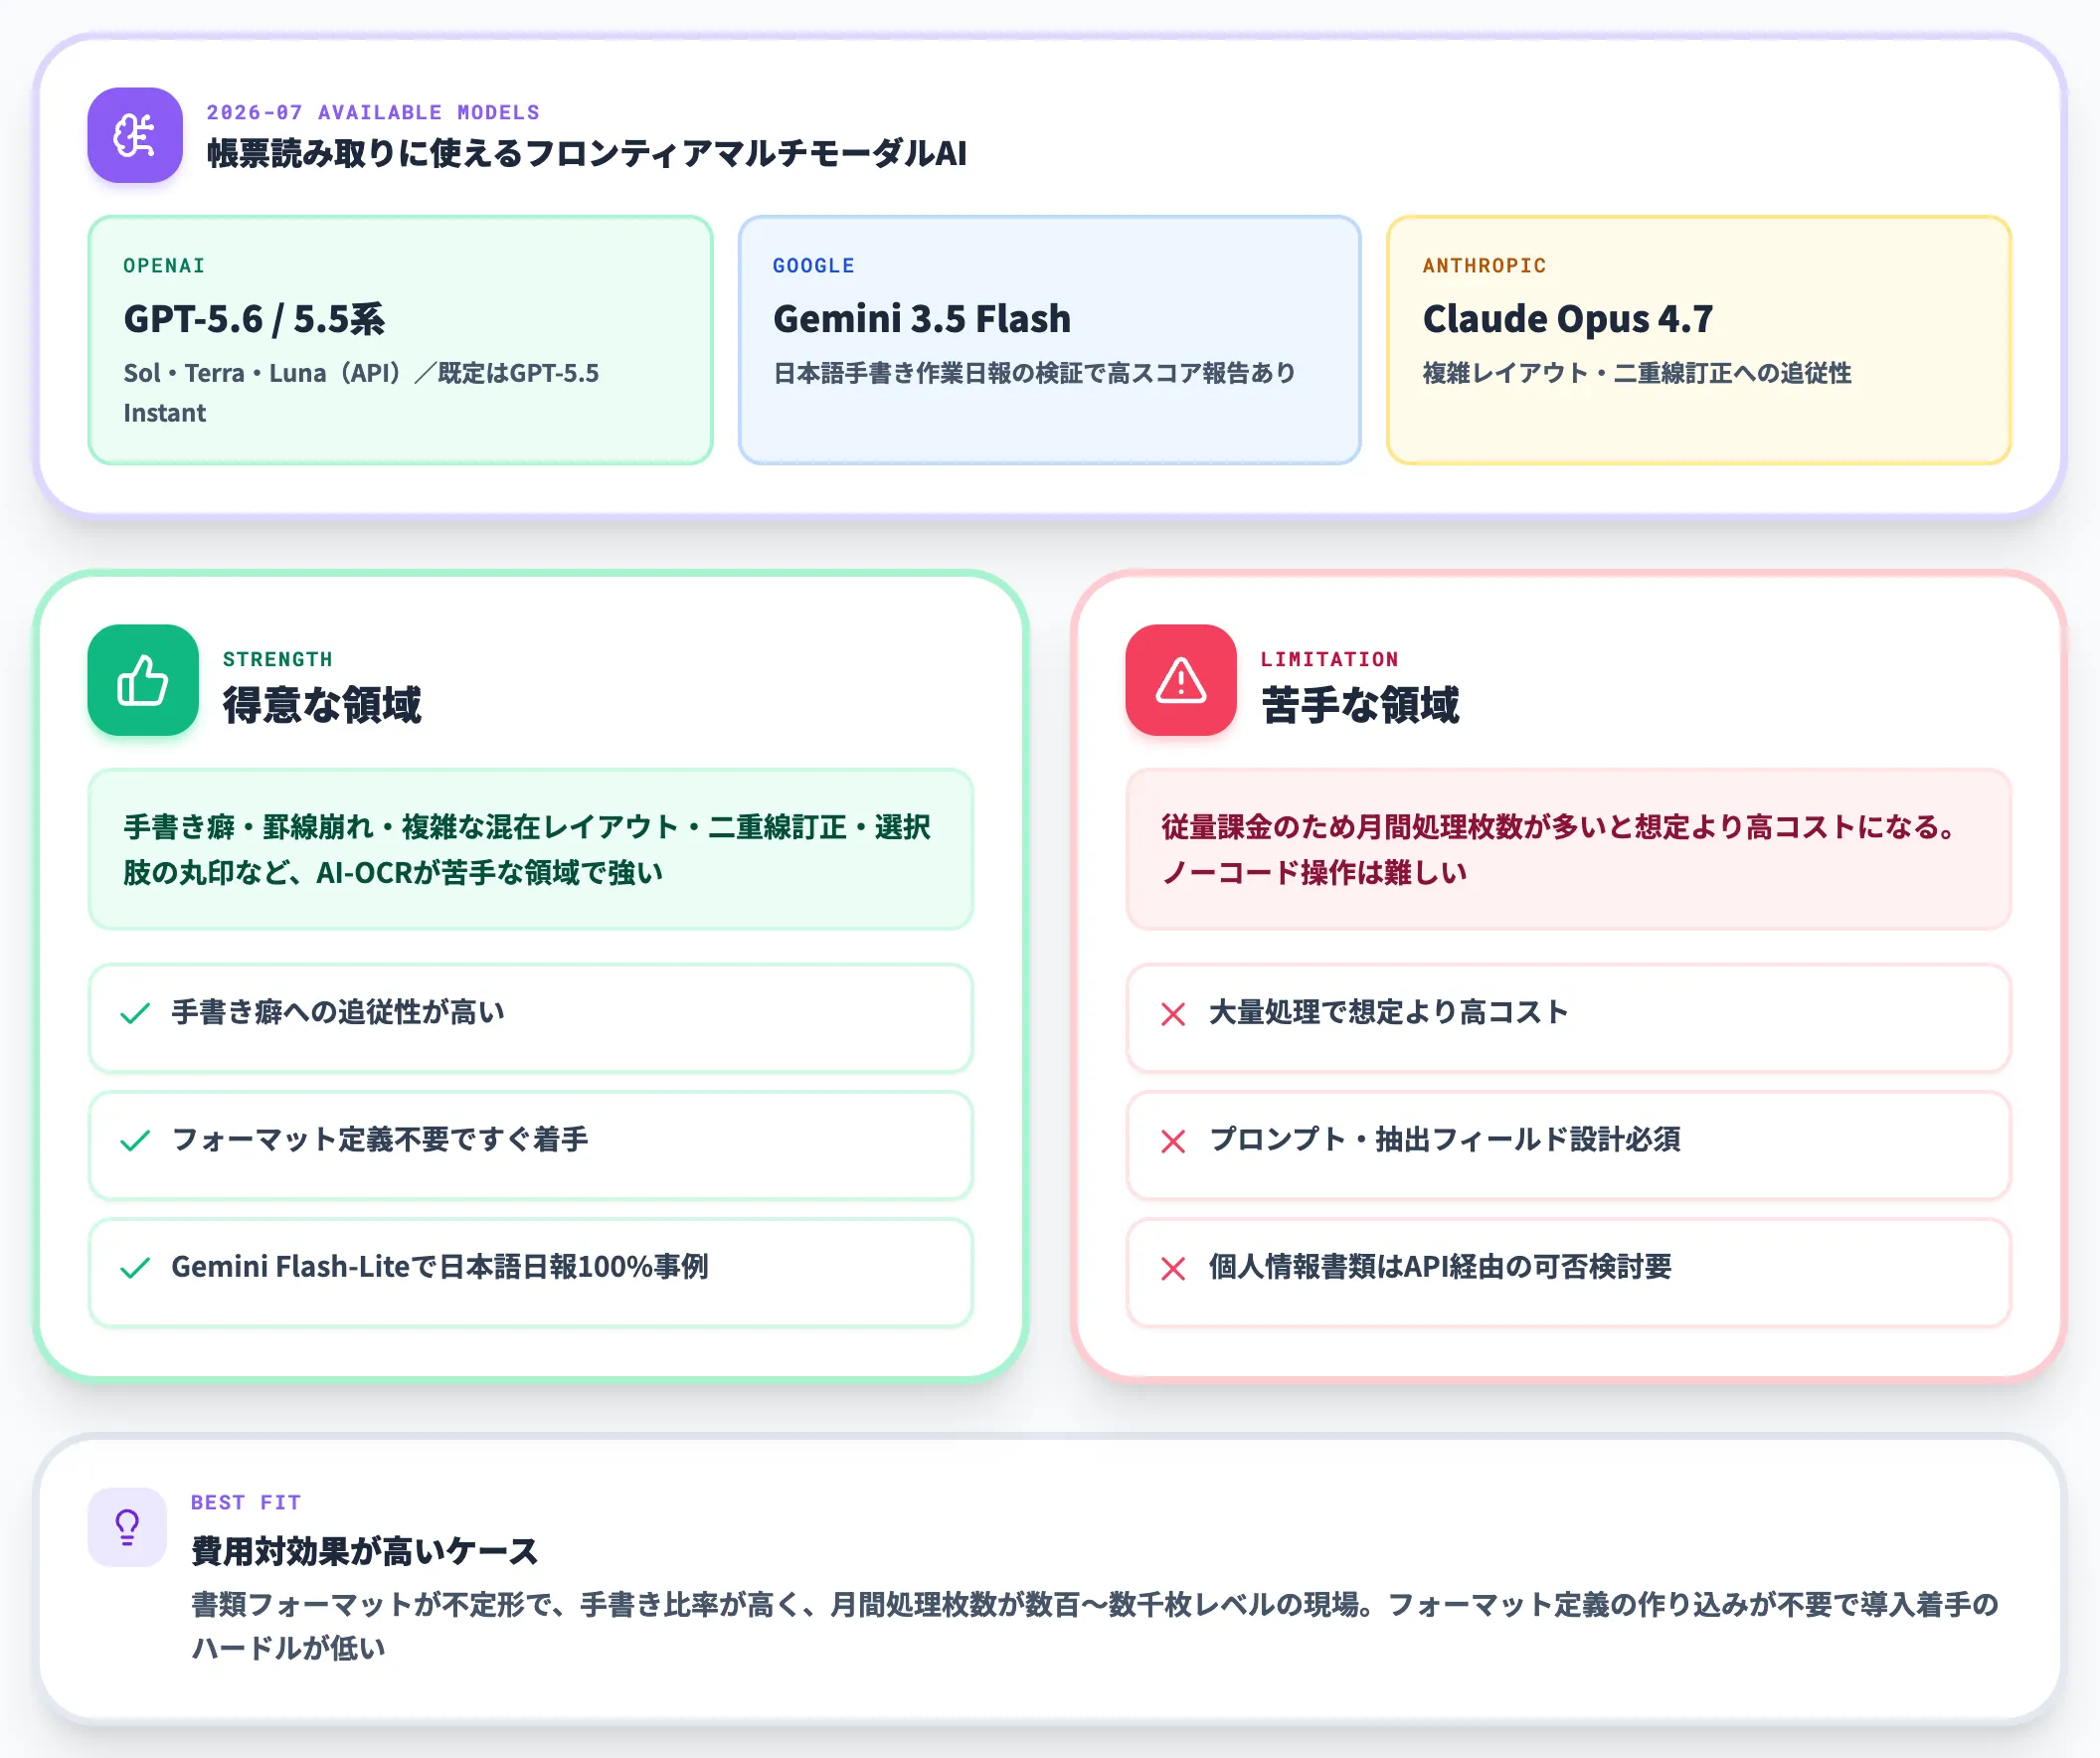Screen dimensions: 2100x1758
Task: Click X mark beside プロンプト・抽出フィールド設計必須
Action: click(1173, 1141)
